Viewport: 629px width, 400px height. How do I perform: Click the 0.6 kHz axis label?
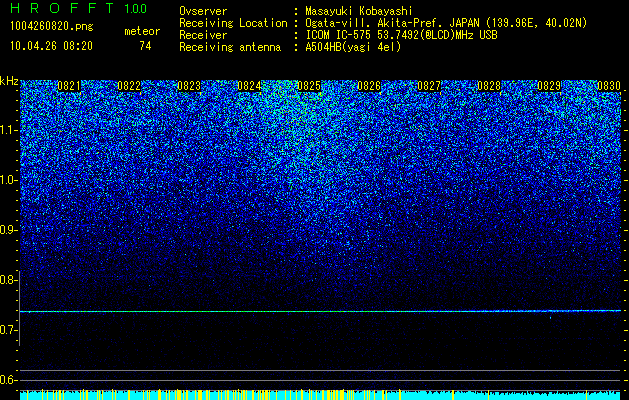click(9, 380)
